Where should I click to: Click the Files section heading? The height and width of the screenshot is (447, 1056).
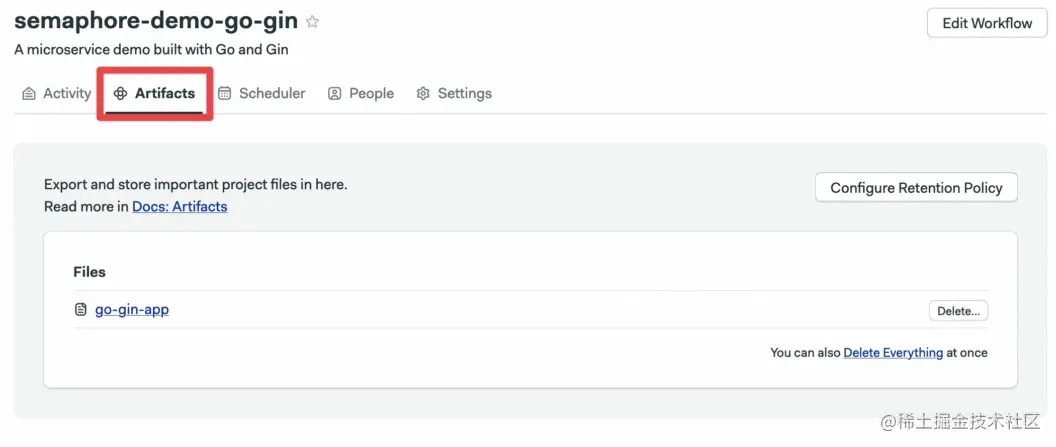(89, 272)
